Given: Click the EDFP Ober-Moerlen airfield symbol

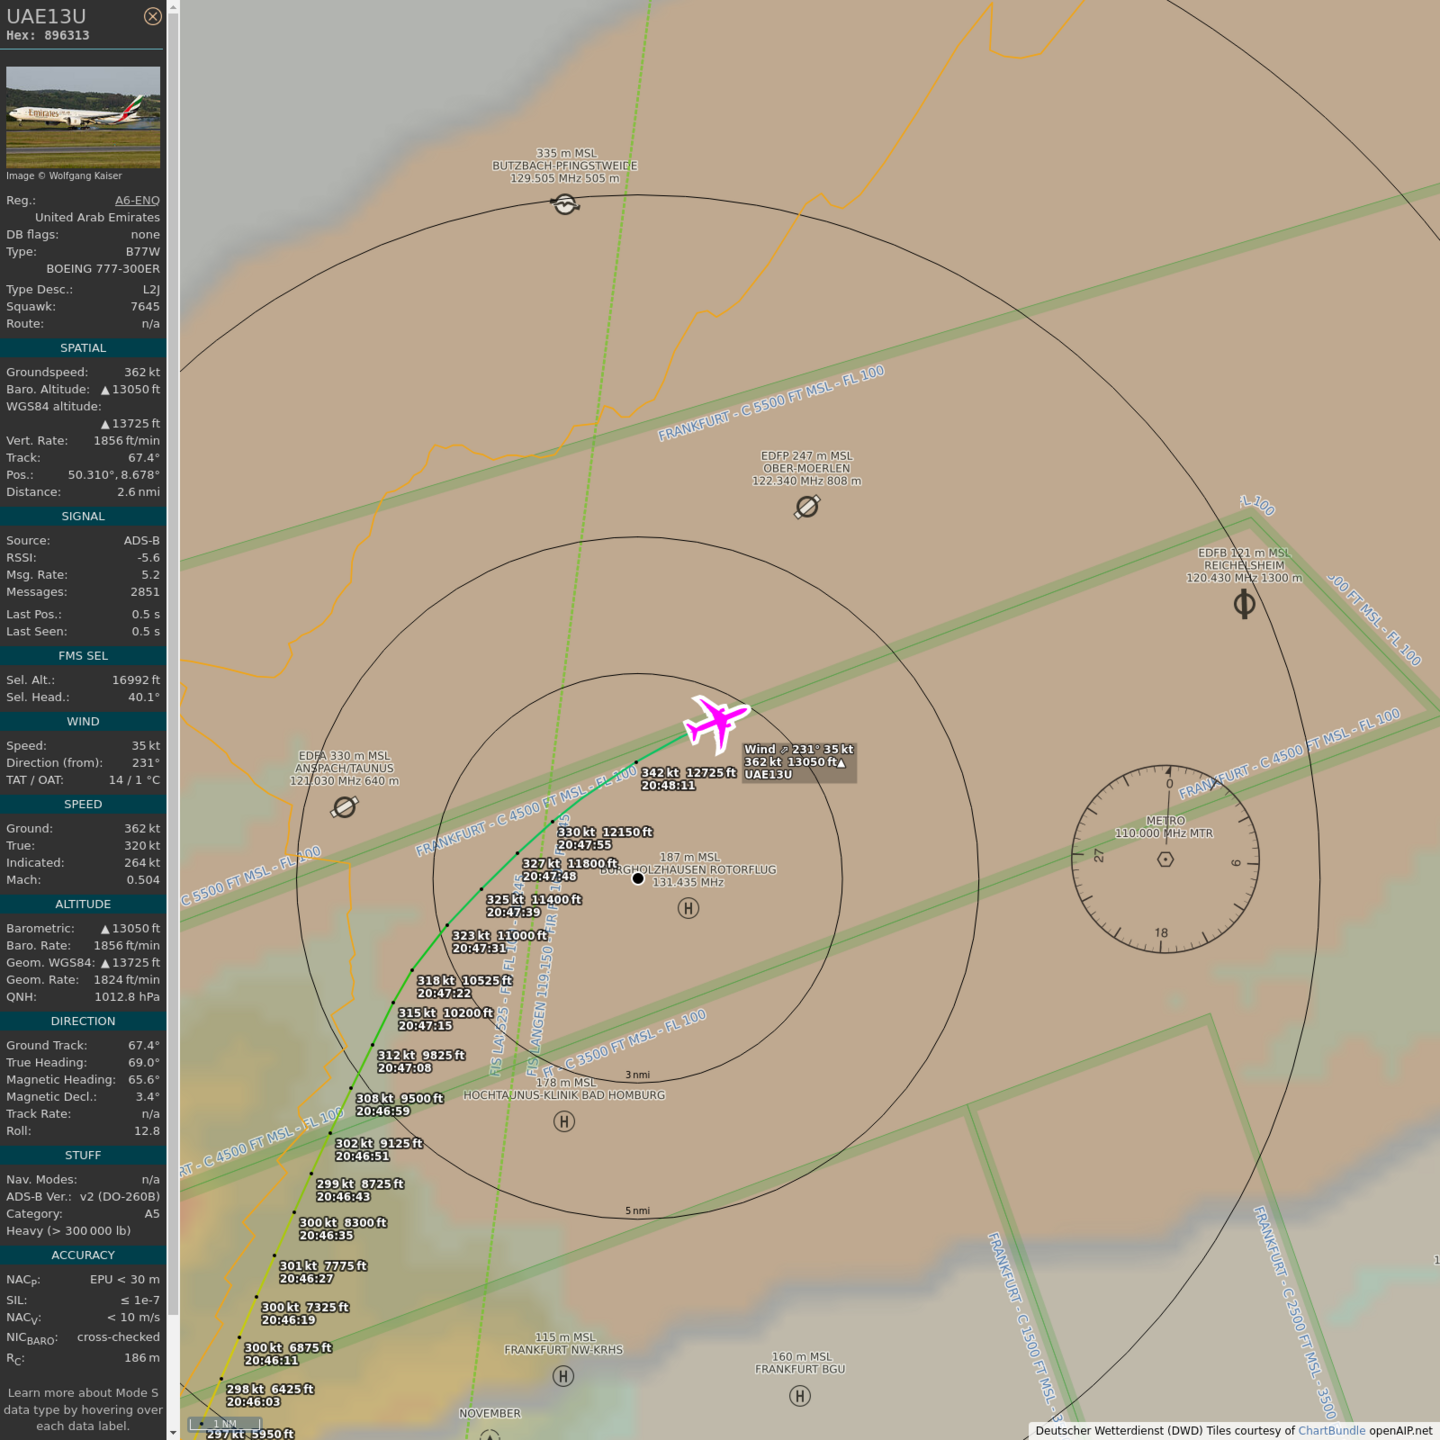Looking at the screenshot, I should pyautogui.click(x=807, y=507).
